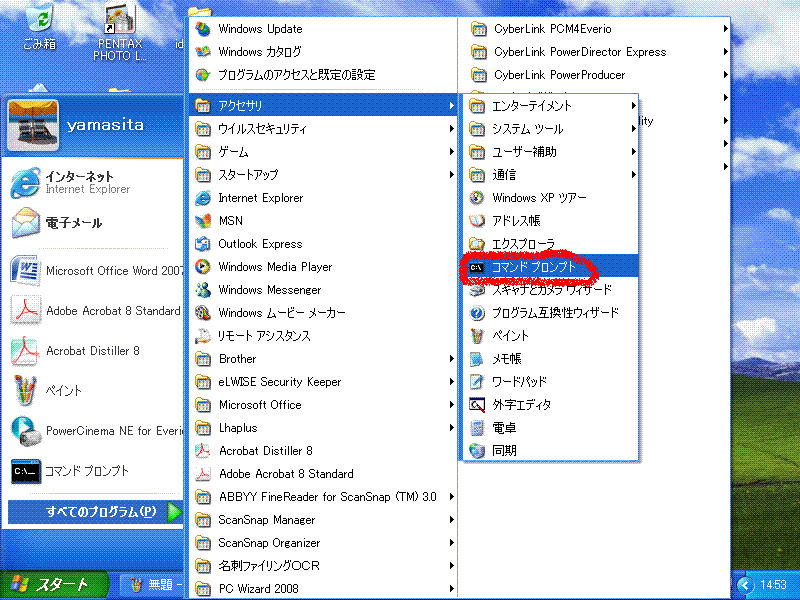The height and width of the screenshot is (600, 800).
Task: Expand Microsoft Office program group
Action: point(323,405)
